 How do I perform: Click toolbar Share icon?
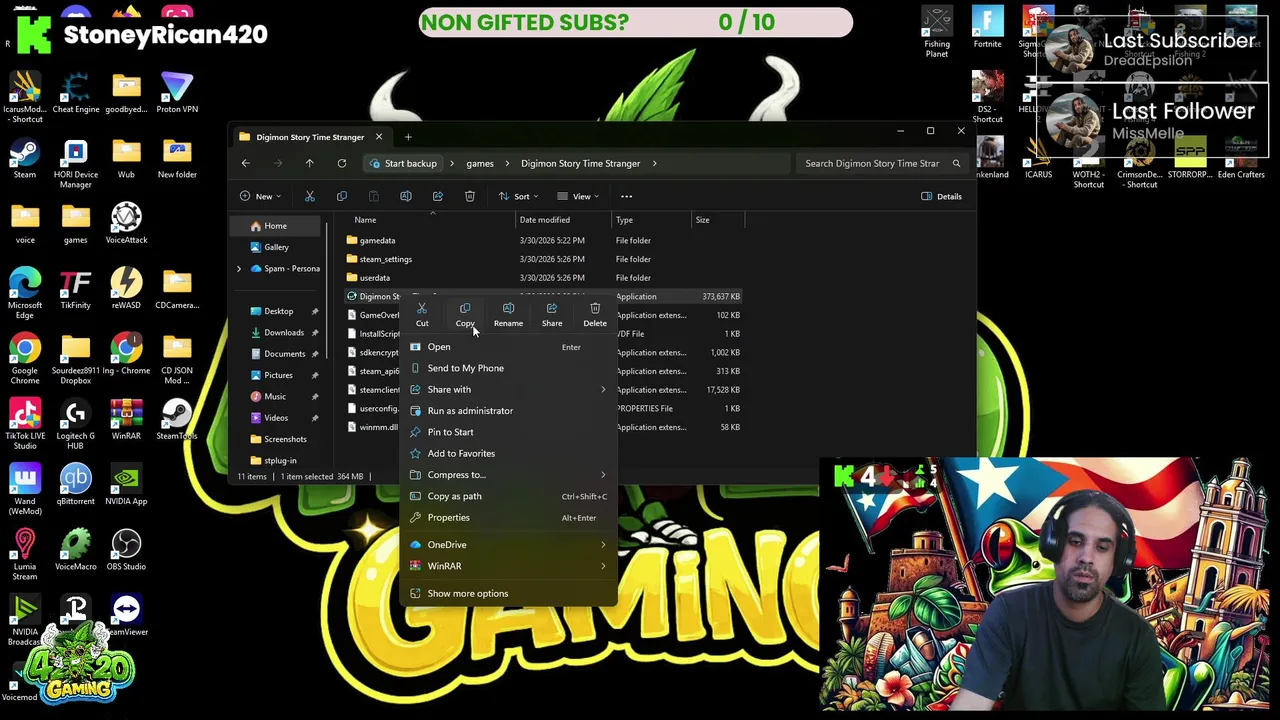pyautogui.click(x=438, y=196)
